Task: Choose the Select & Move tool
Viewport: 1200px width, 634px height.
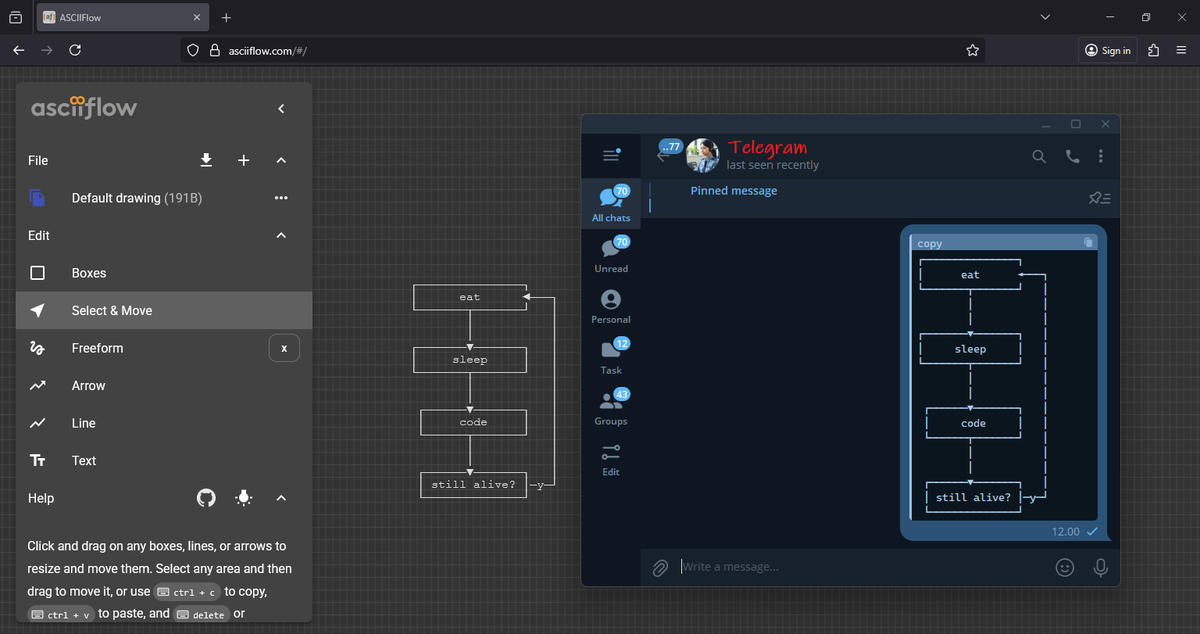Action: coord(164,310)
